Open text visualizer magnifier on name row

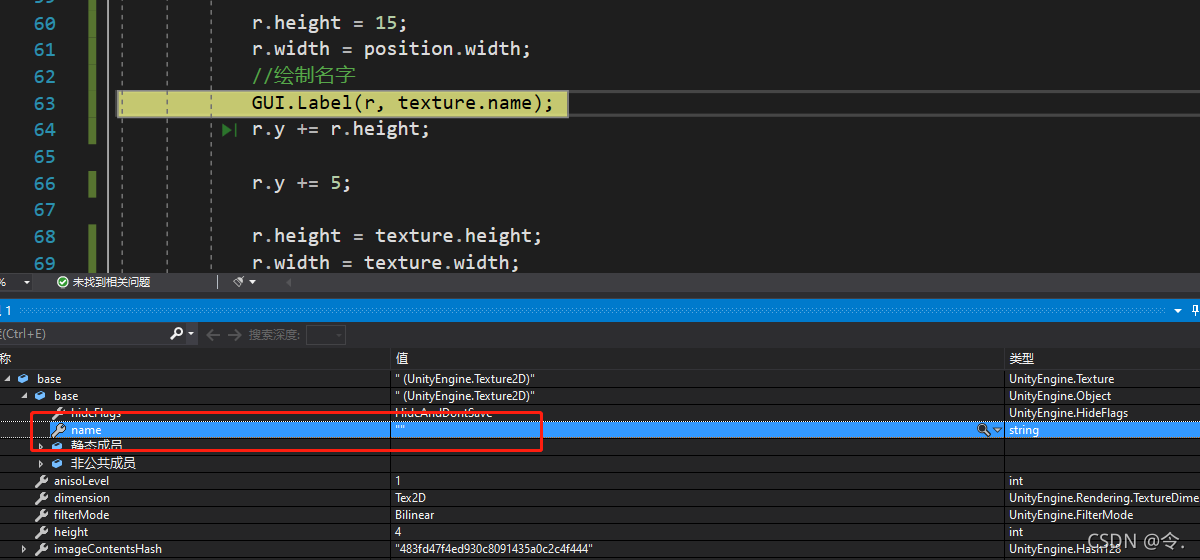tap(984, 430)
